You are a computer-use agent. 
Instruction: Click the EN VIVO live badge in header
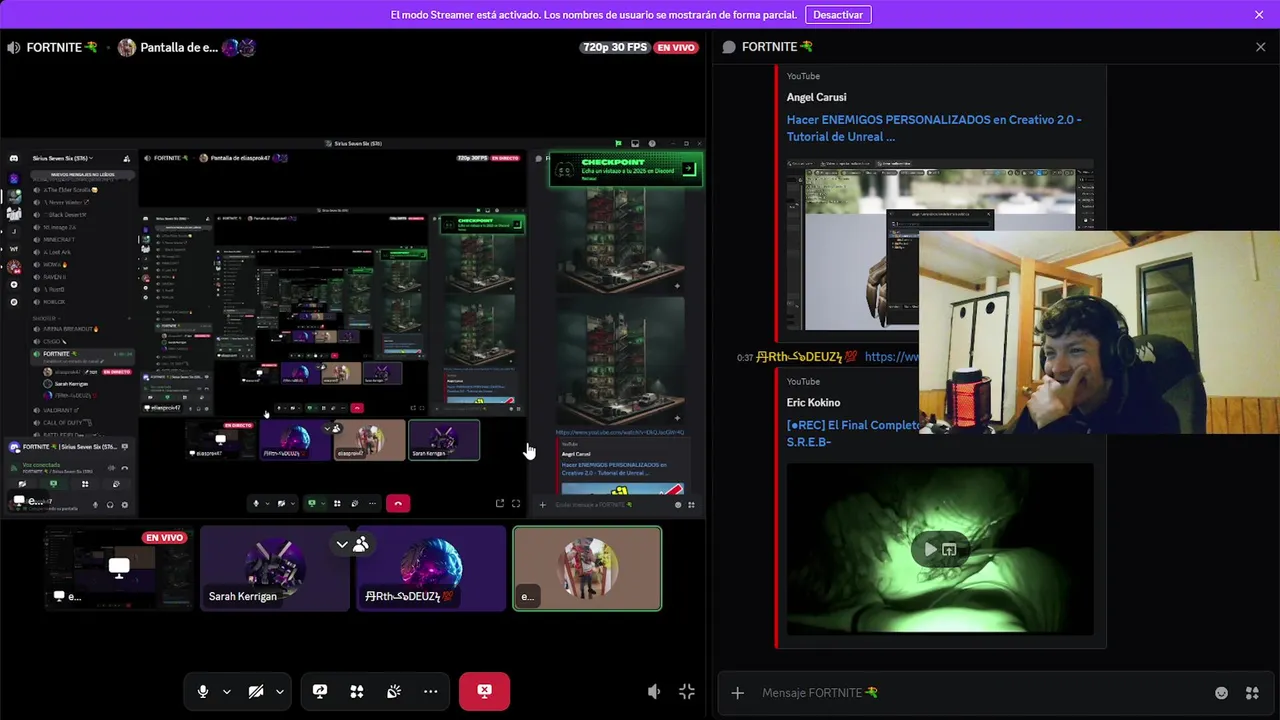(677, 47)
